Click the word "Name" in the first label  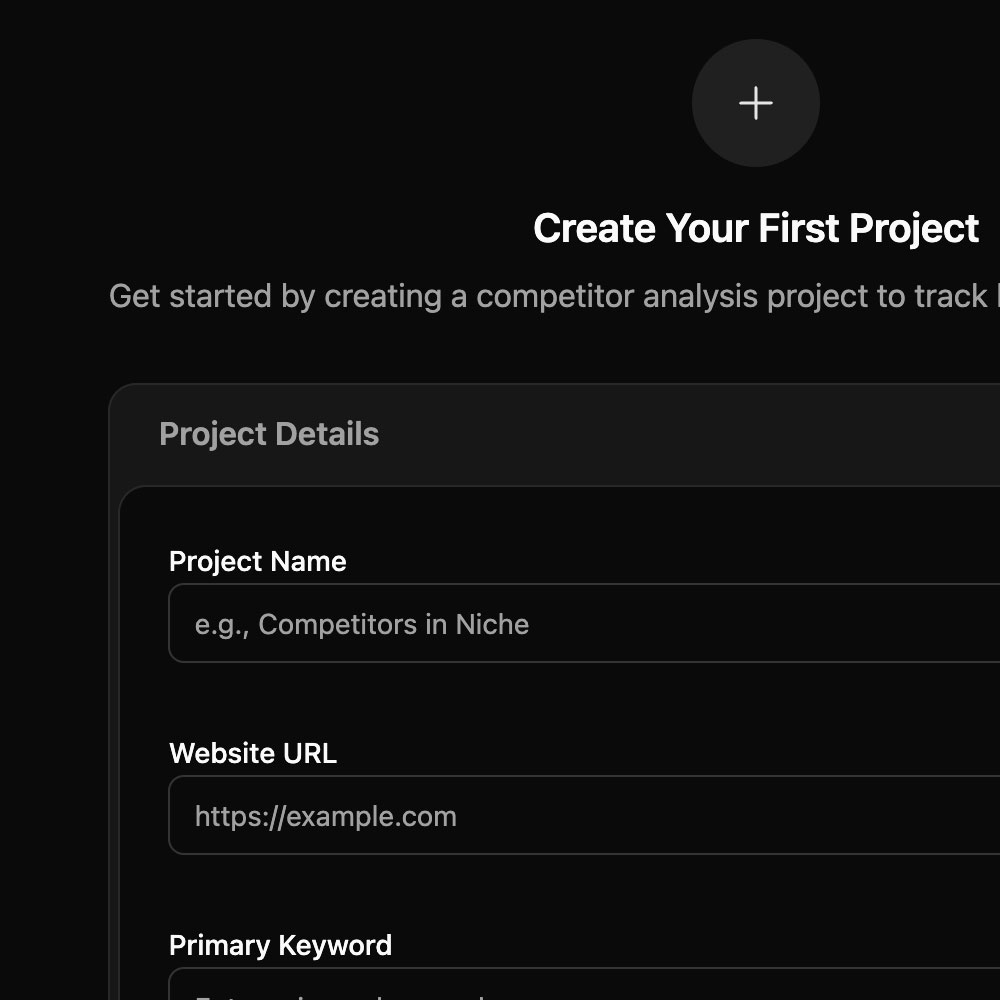pyautogui.click(x=313, y=562)
